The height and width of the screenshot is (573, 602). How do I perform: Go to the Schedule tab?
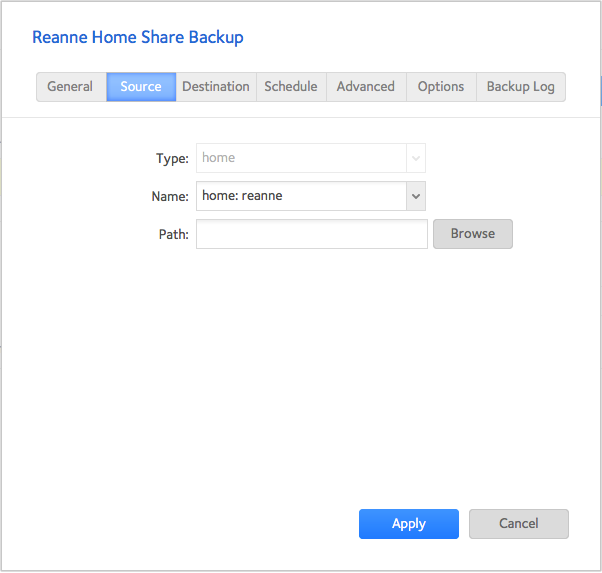[291, 87]
